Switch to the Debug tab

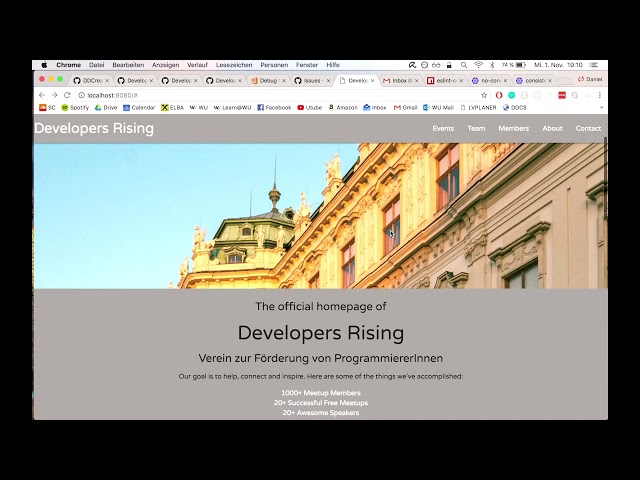(x=266, y=81)
